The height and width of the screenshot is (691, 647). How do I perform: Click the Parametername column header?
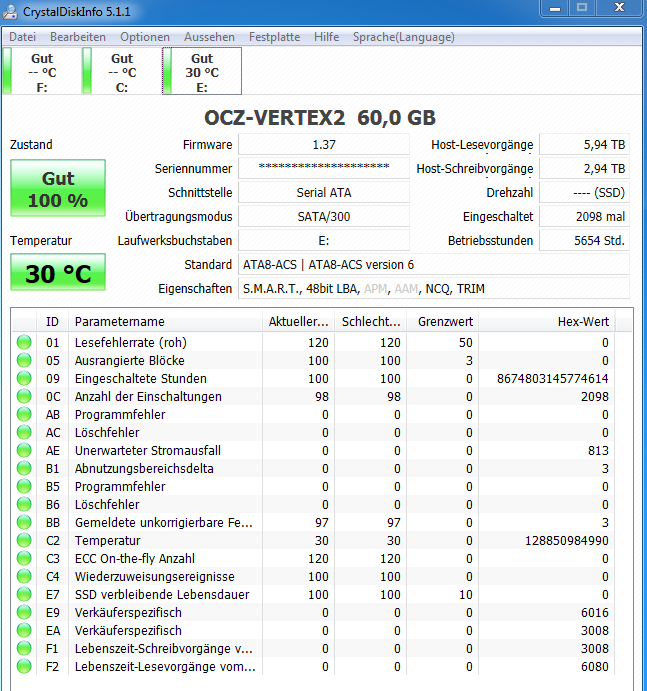click(165, 322)
